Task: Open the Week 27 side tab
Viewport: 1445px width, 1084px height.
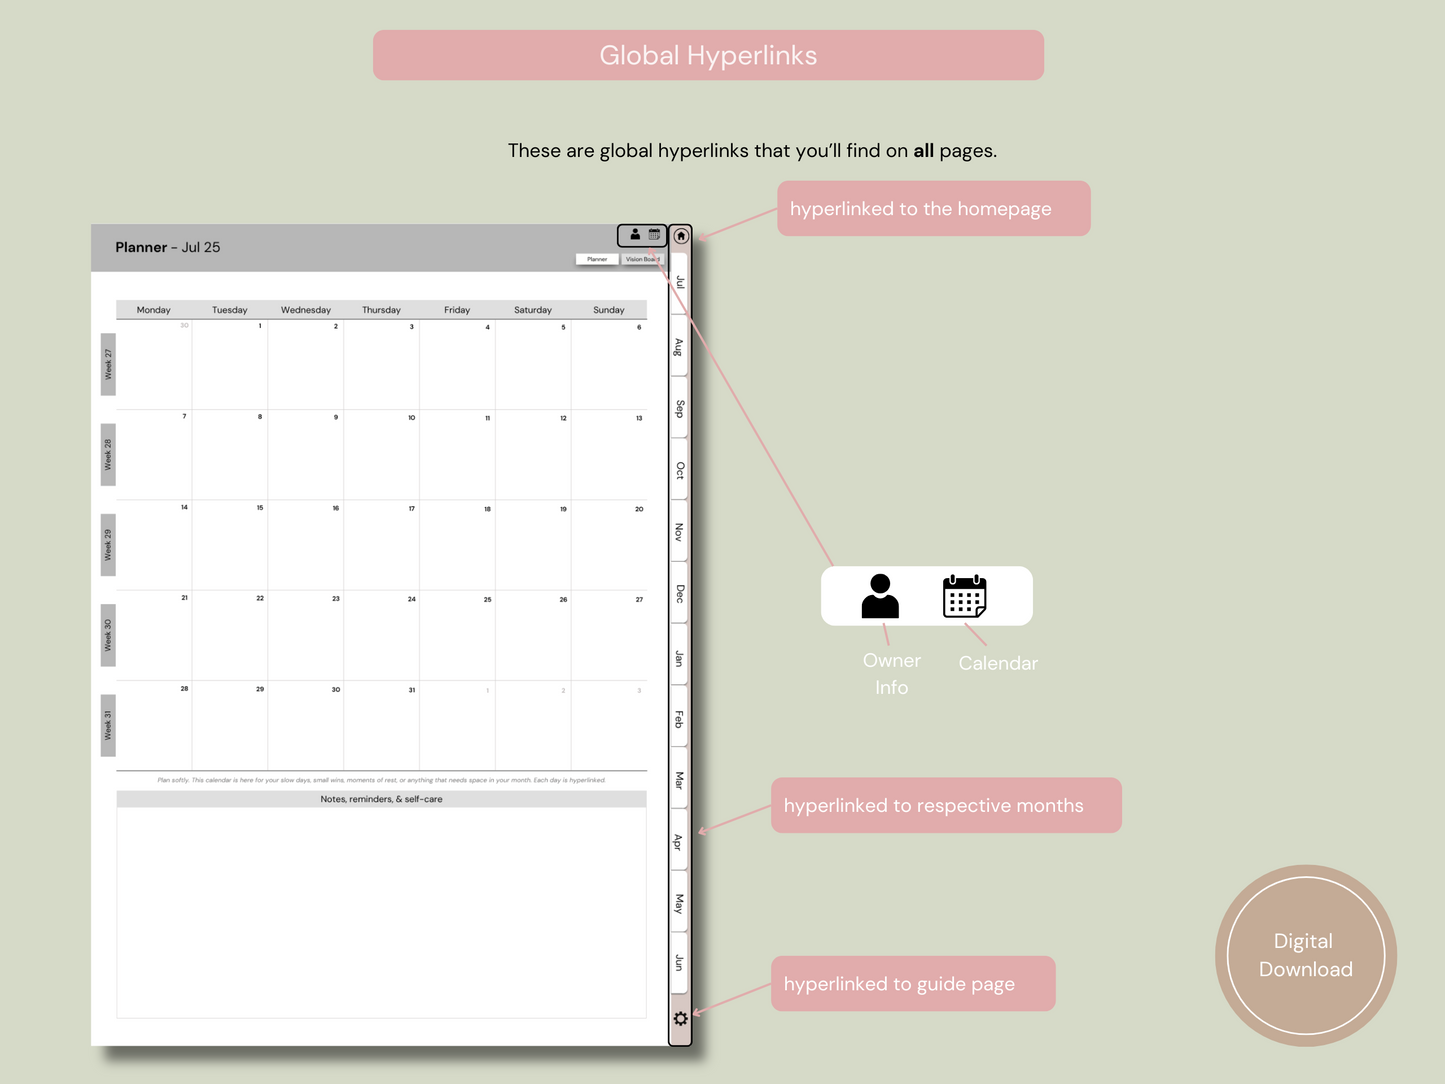Action: click(x=108, y=364)
